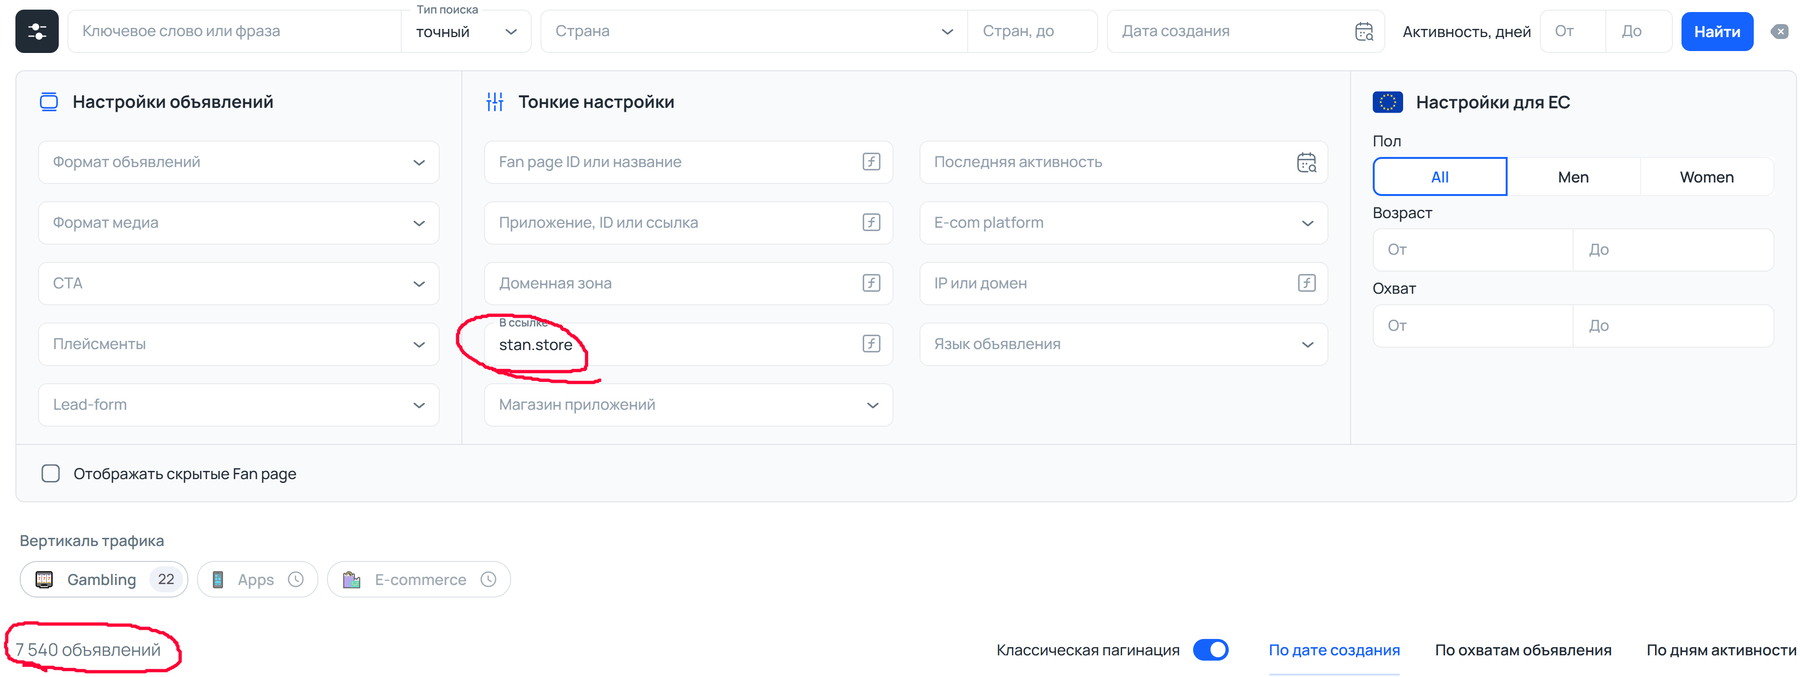The image size is (1800, 677).
Task: Select the Apps vertical chip
Action: 257,579
